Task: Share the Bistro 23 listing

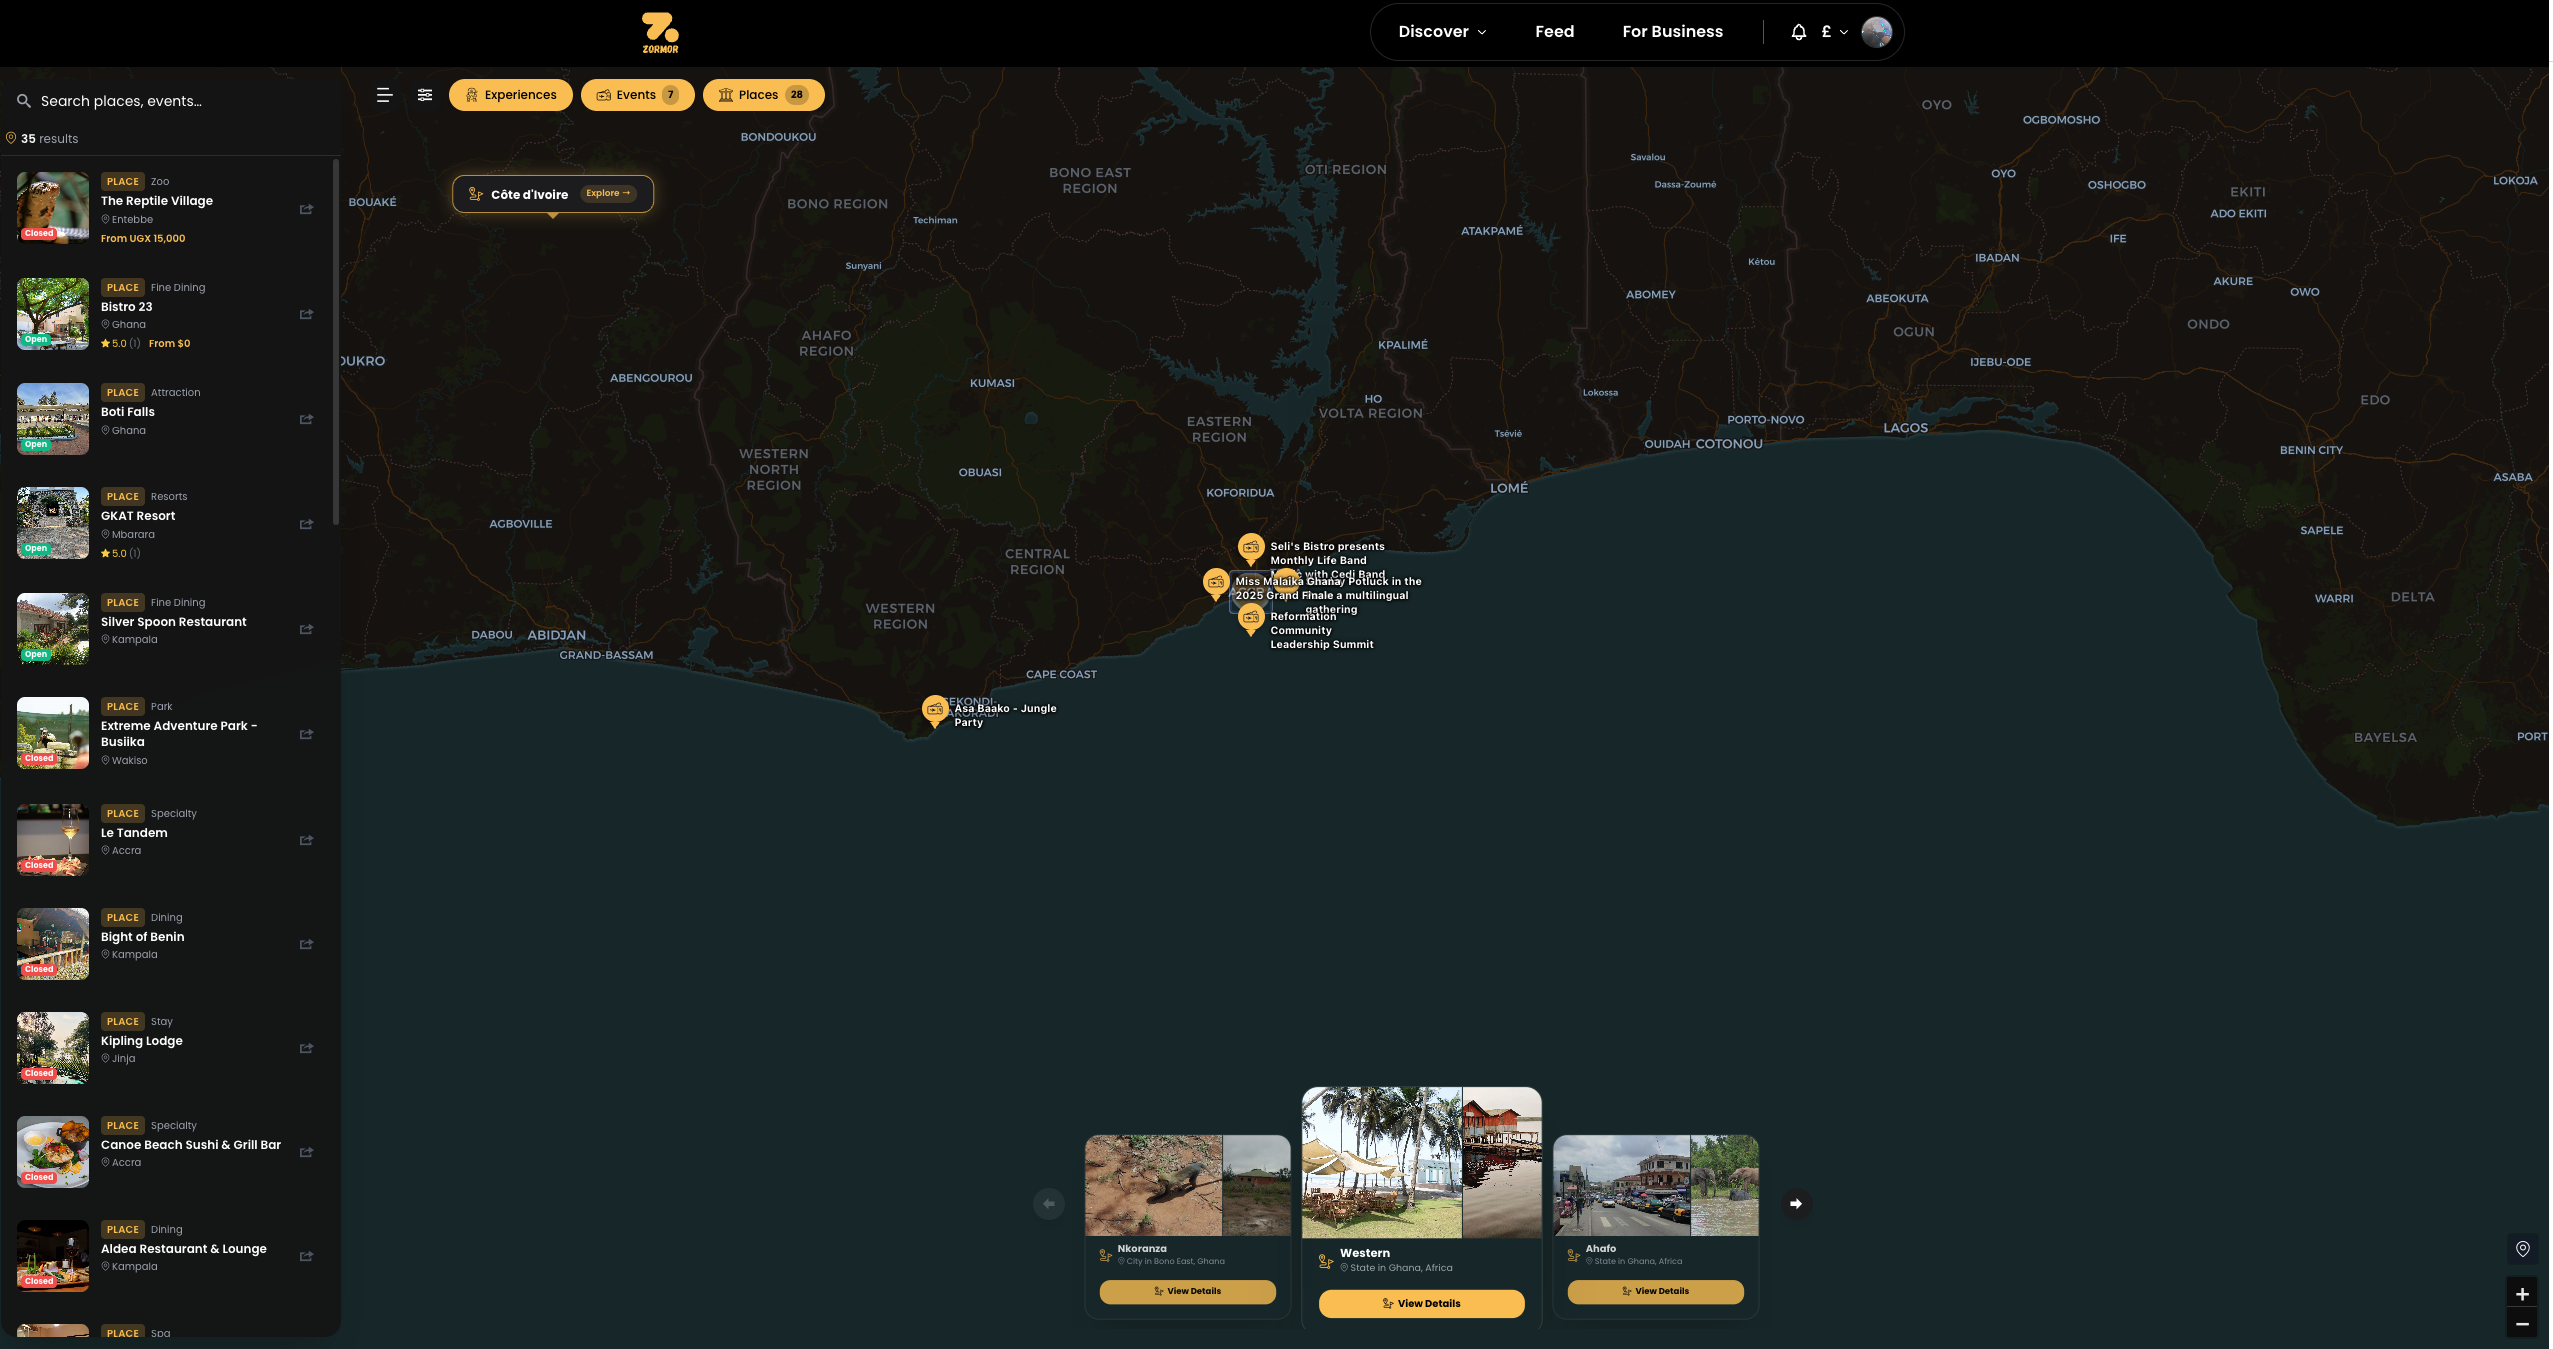Action: [x=307, y=314]
